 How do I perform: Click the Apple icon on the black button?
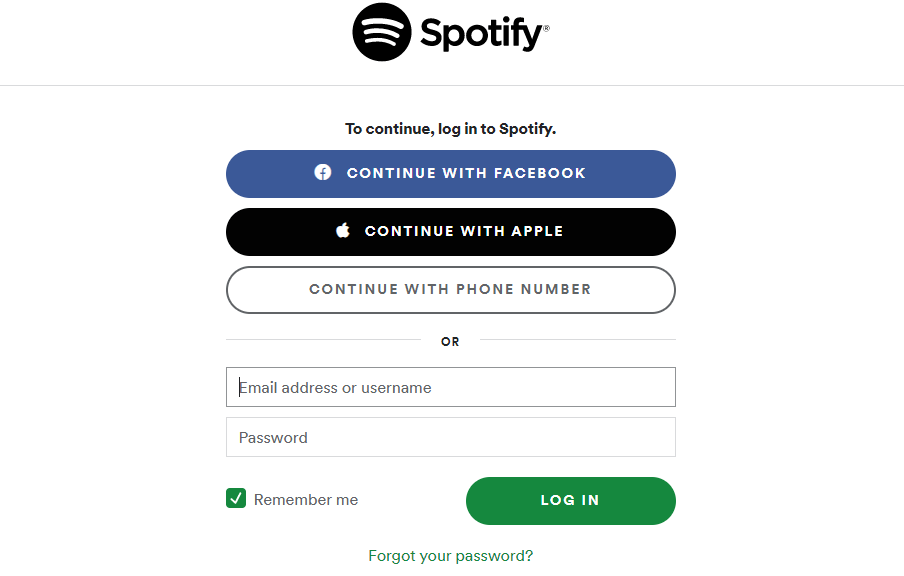point(343,231)
